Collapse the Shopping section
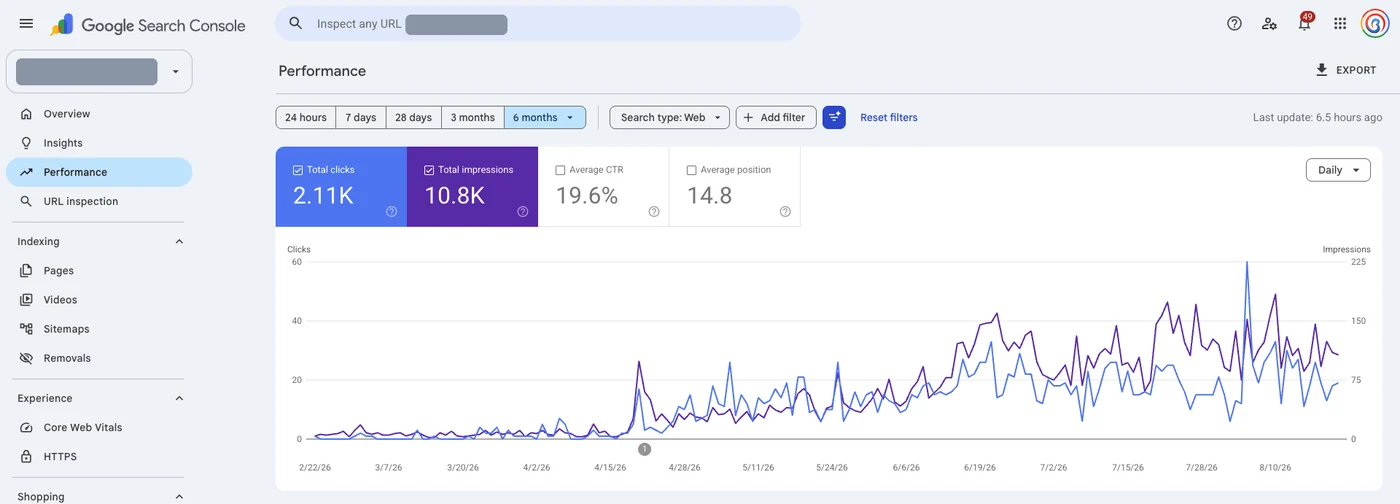The image size is (1400, 504). pos(180,496)
